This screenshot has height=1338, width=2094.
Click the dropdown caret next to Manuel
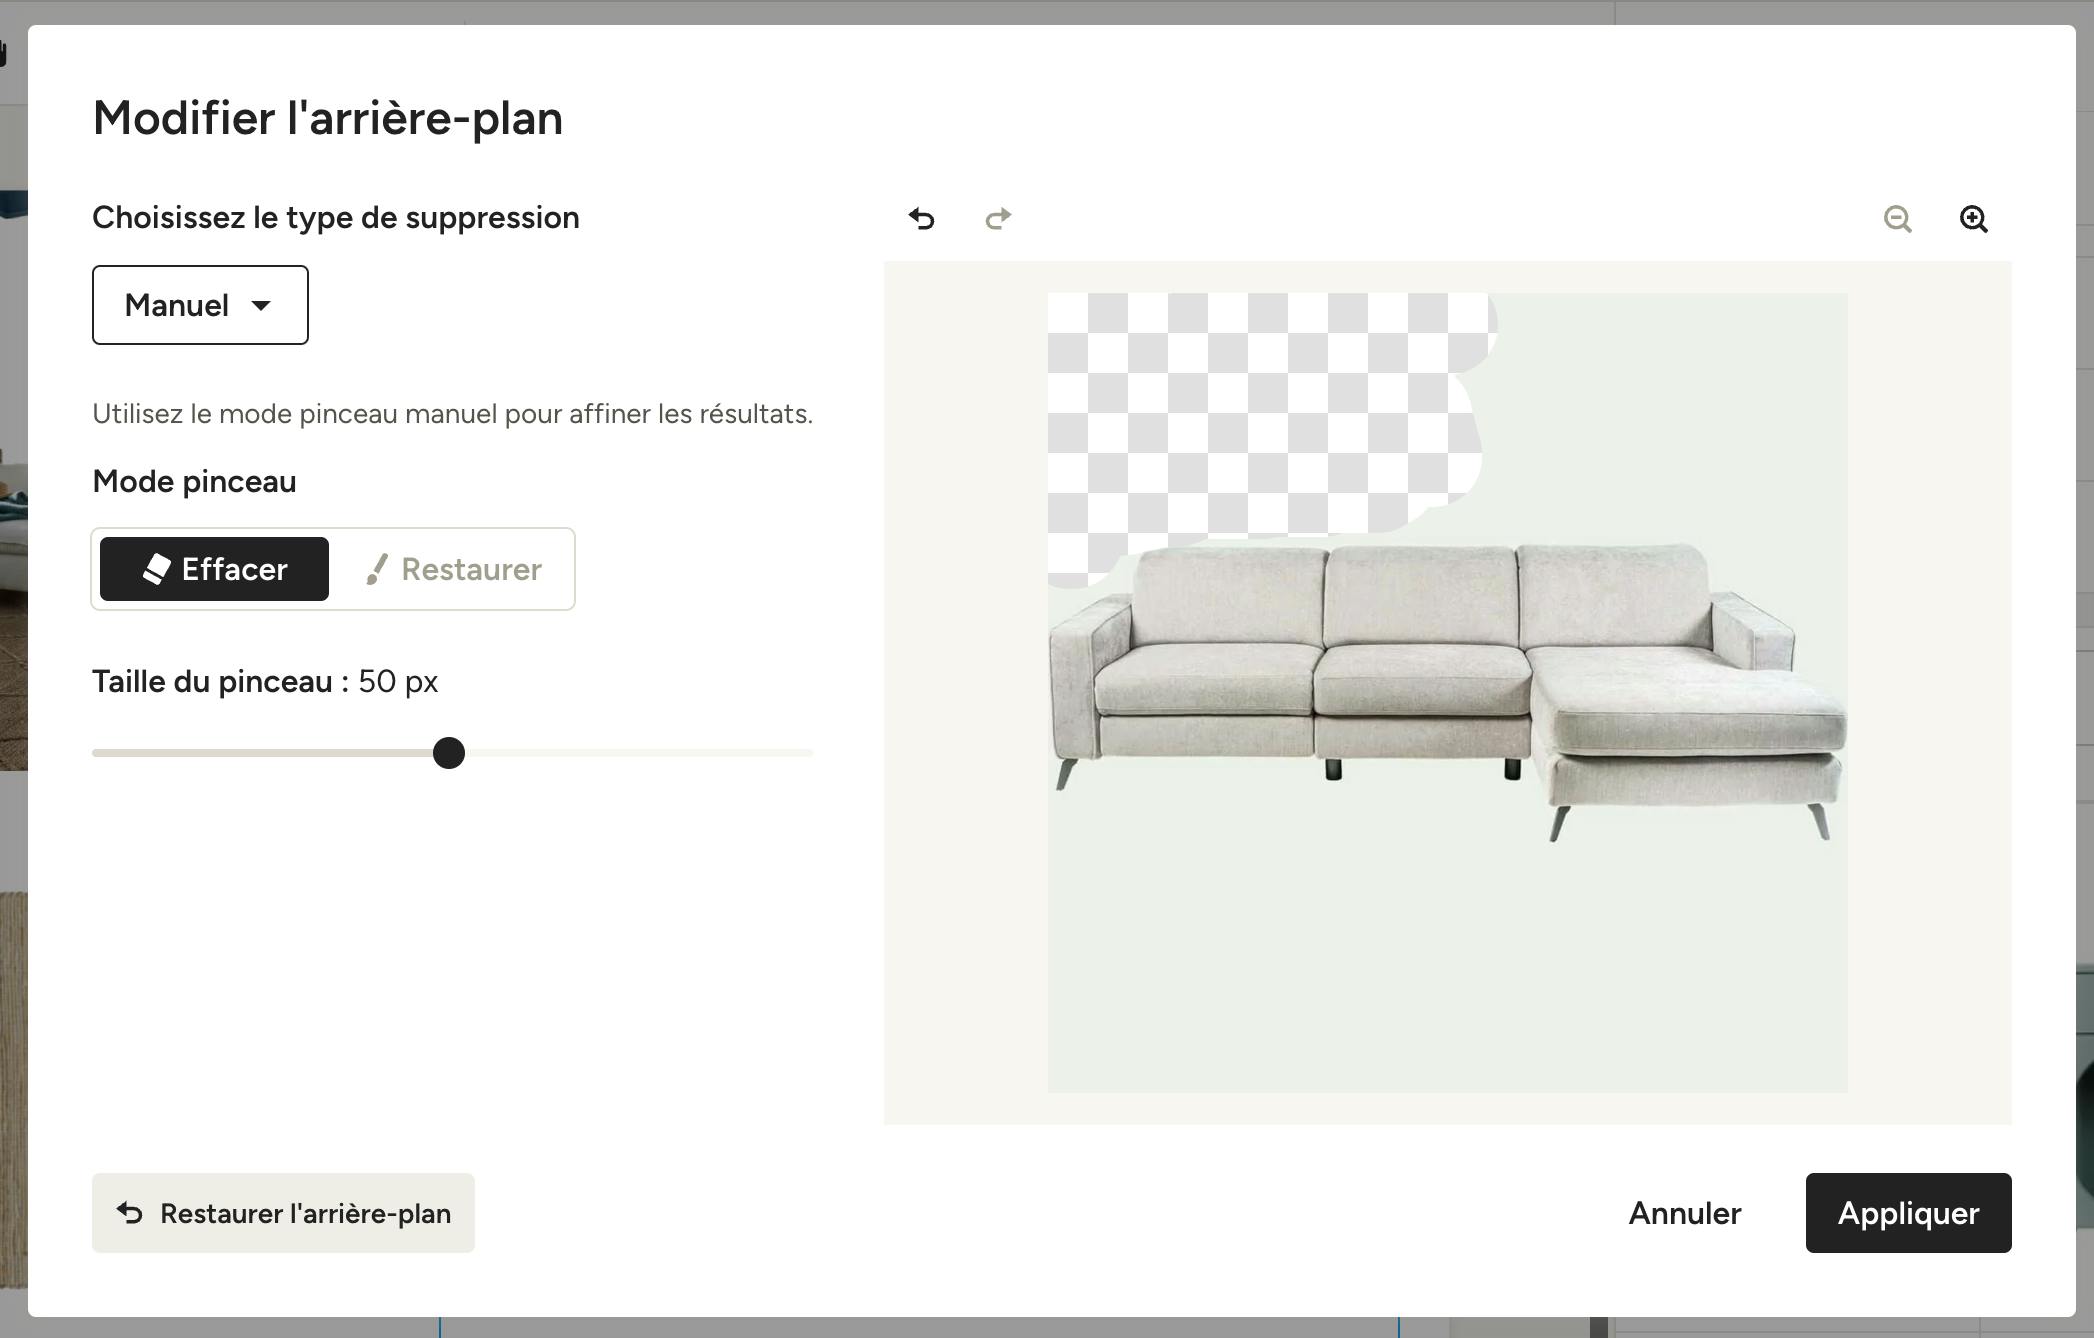tap(261, 306)
